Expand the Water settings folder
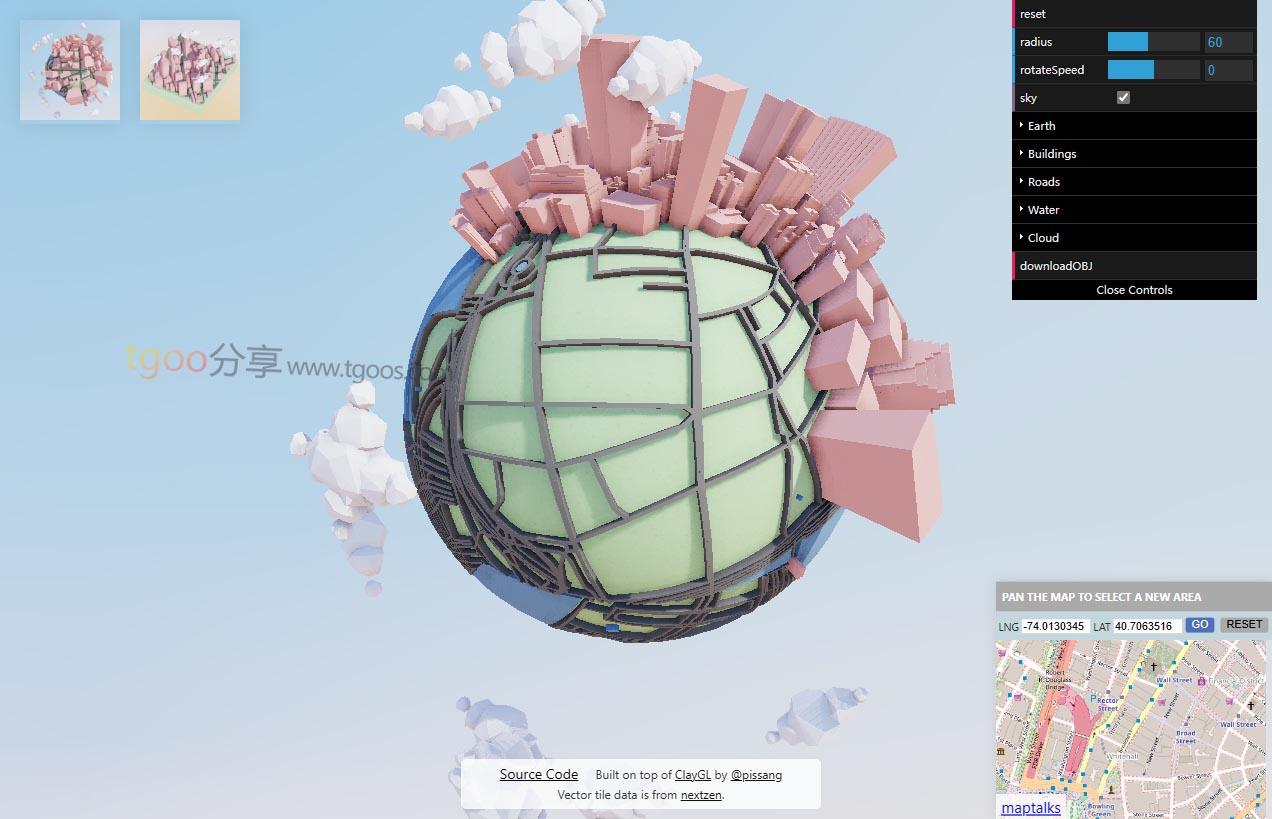Screen dimensions: 1272x819 (1043, 210)
